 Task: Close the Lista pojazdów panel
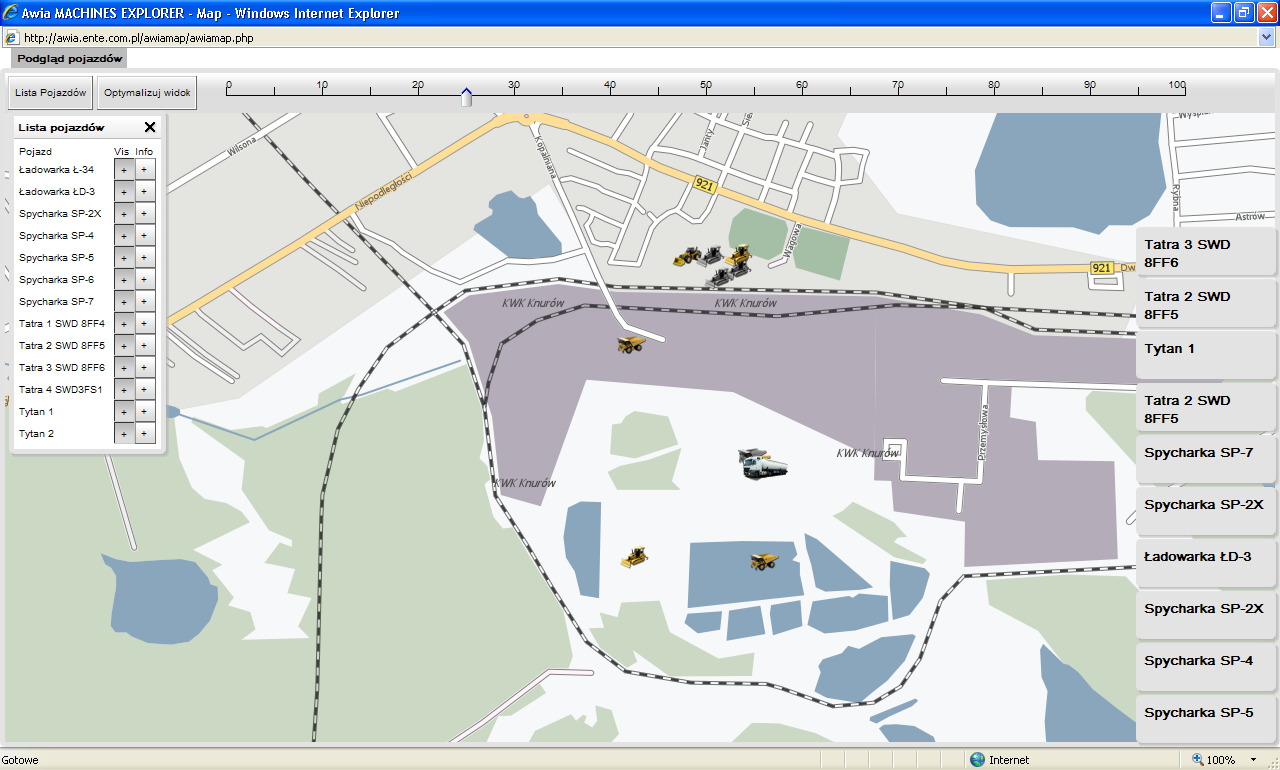pos(150,127)
